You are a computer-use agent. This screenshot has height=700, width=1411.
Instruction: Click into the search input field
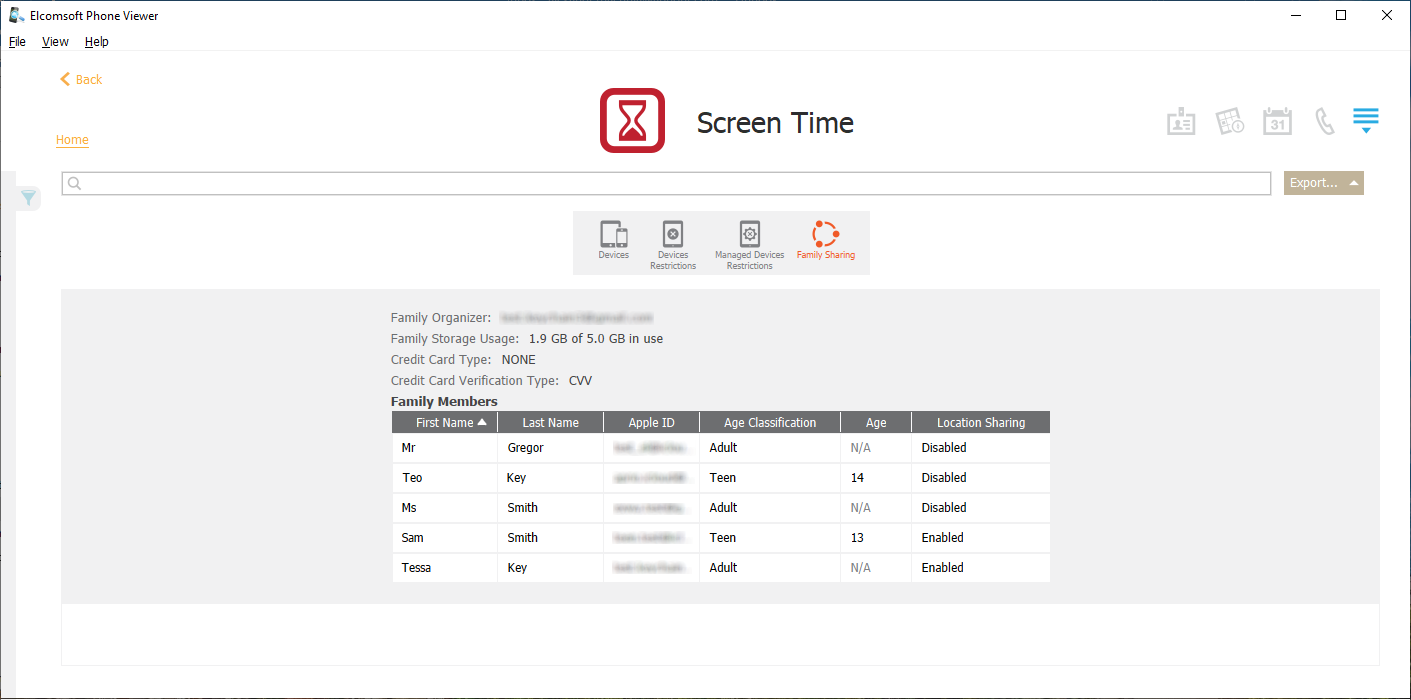click(x=666, y=183)
